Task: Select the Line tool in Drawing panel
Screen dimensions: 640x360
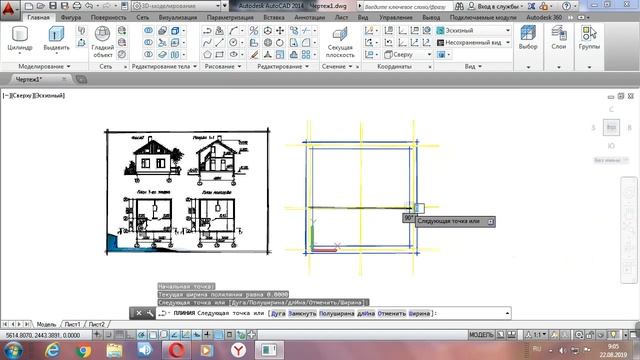Action: click(x=220, y=42)
